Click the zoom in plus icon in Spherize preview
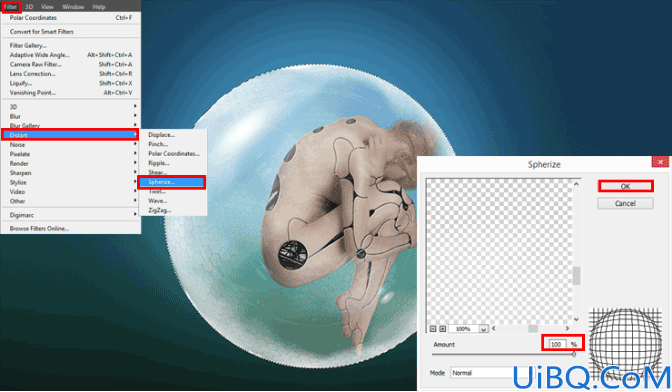The width and height of the screenshot is (672, 392). (x=443, y=329)
